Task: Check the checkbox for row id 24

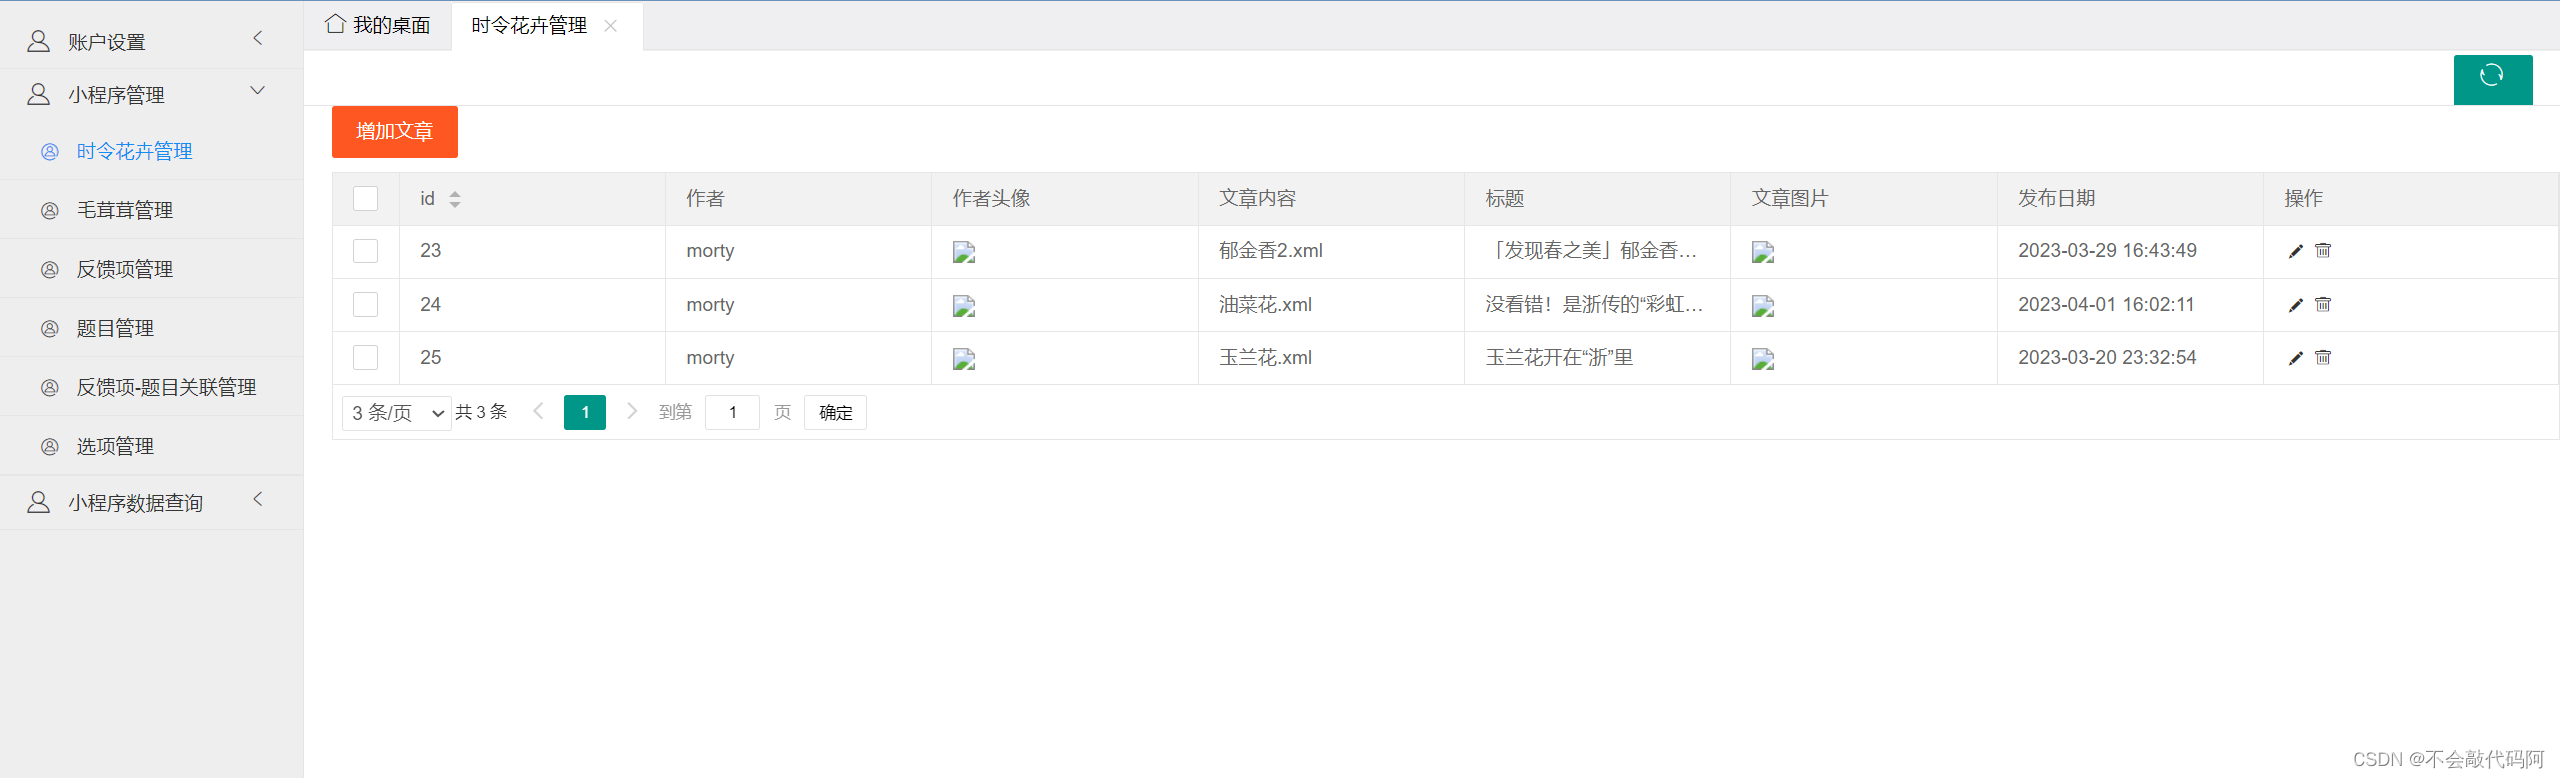Action: tap(366, 304)
